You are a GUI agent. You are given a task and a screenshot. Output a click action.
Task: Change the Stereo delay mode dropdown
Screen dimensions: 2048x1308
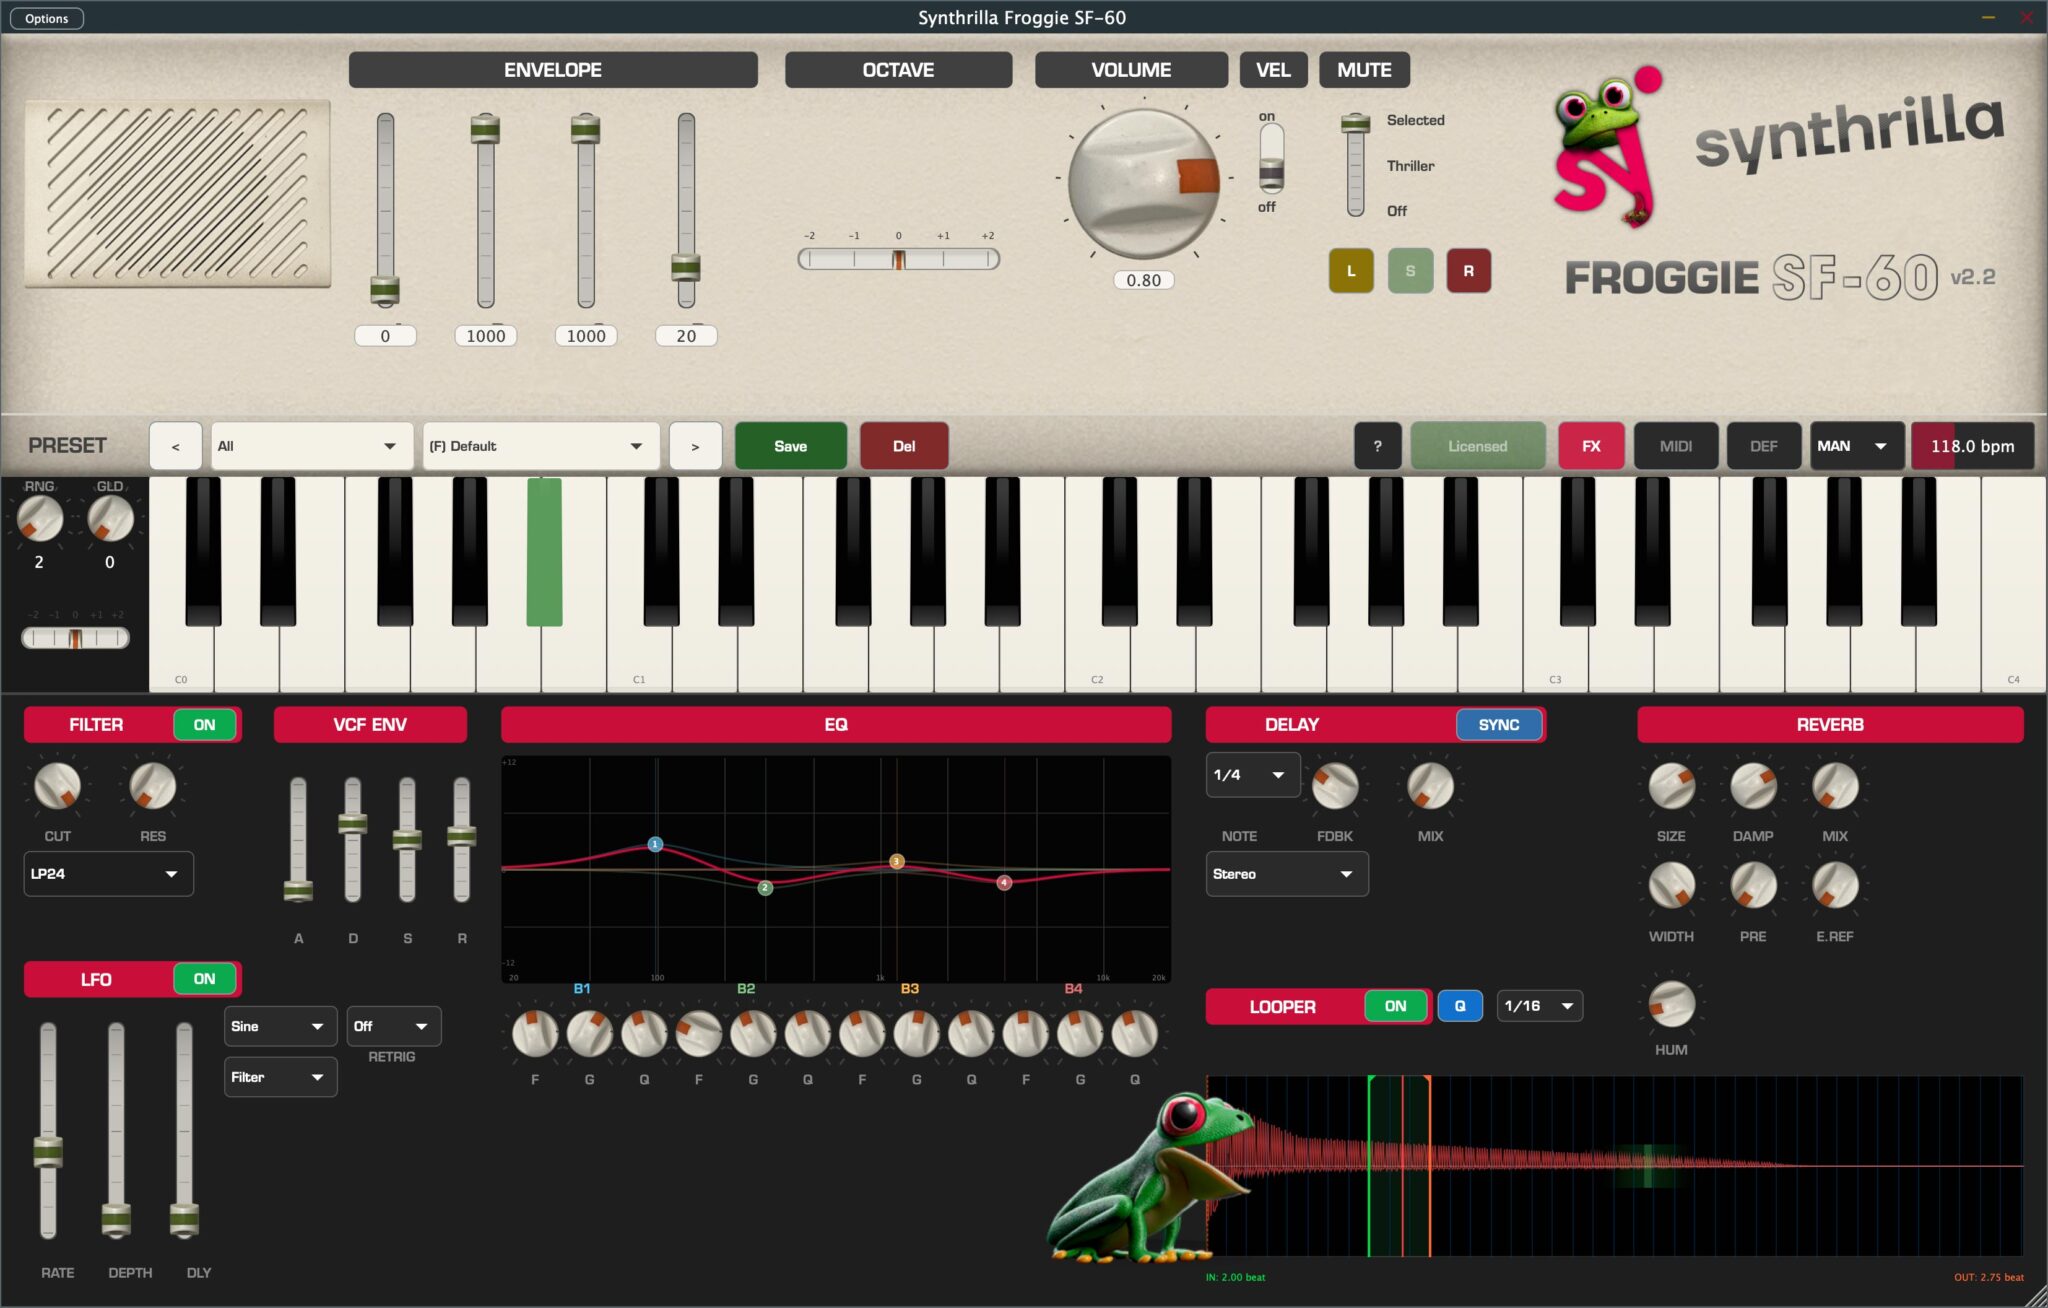[1286, 873]
